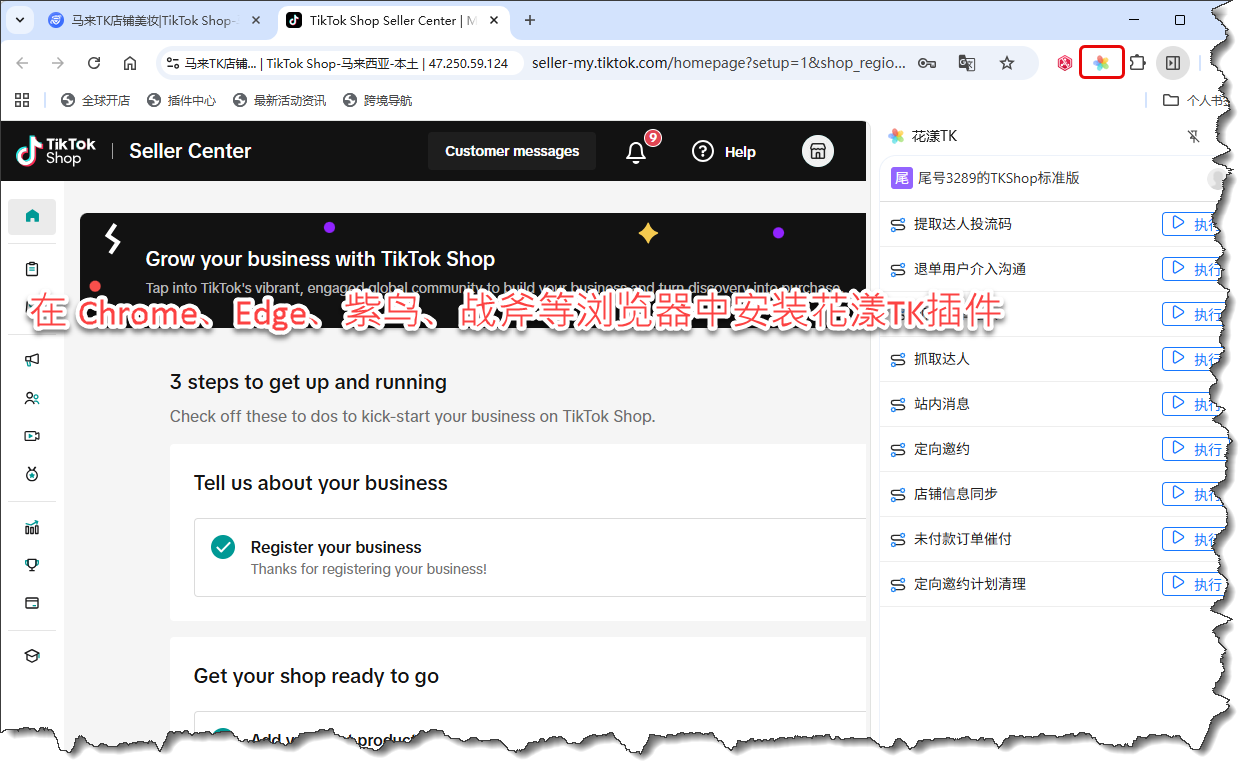Select the 未付款订单催付 workflow row
1255x775 pixels.
pyautogui.click(x=1053, y=539)
